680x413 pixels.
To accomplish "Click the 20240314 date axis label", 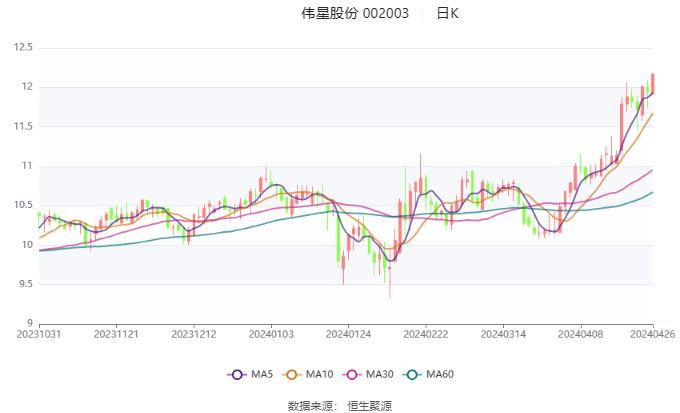I will coord(503,334).
